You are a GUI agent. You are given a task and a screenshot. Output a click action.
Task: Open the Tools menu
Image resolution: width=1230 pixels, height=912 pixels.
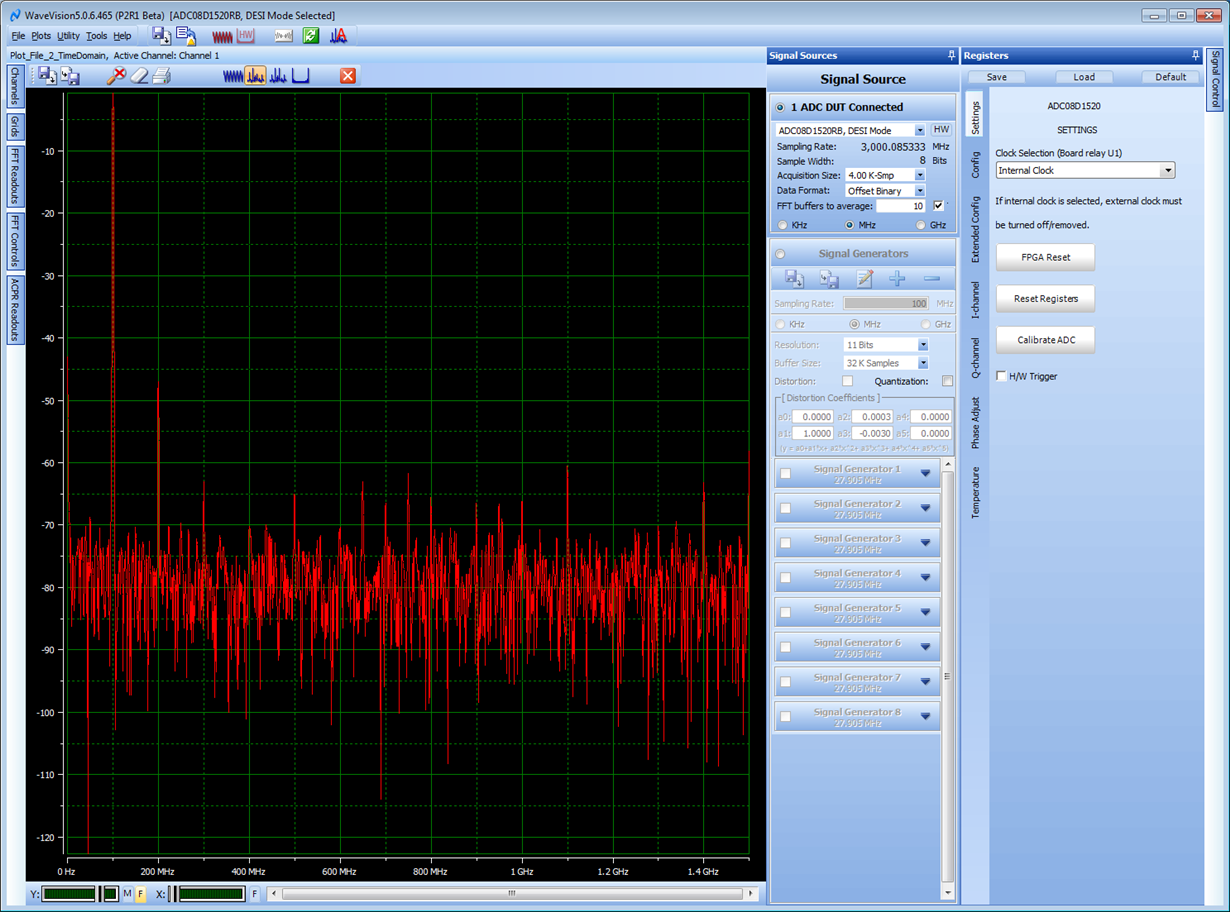coord(96,36)
